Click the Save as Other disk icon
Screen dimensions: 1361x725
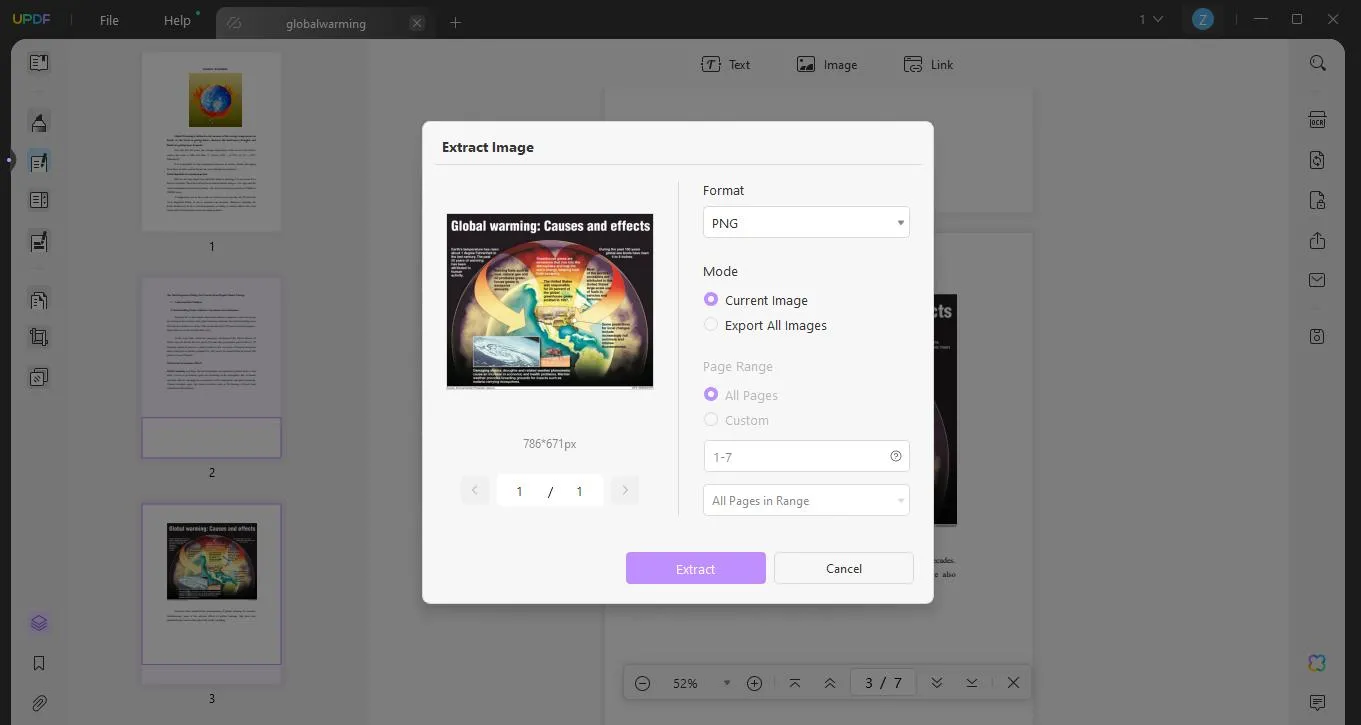pyautogui.click(x=1318, y=336)
